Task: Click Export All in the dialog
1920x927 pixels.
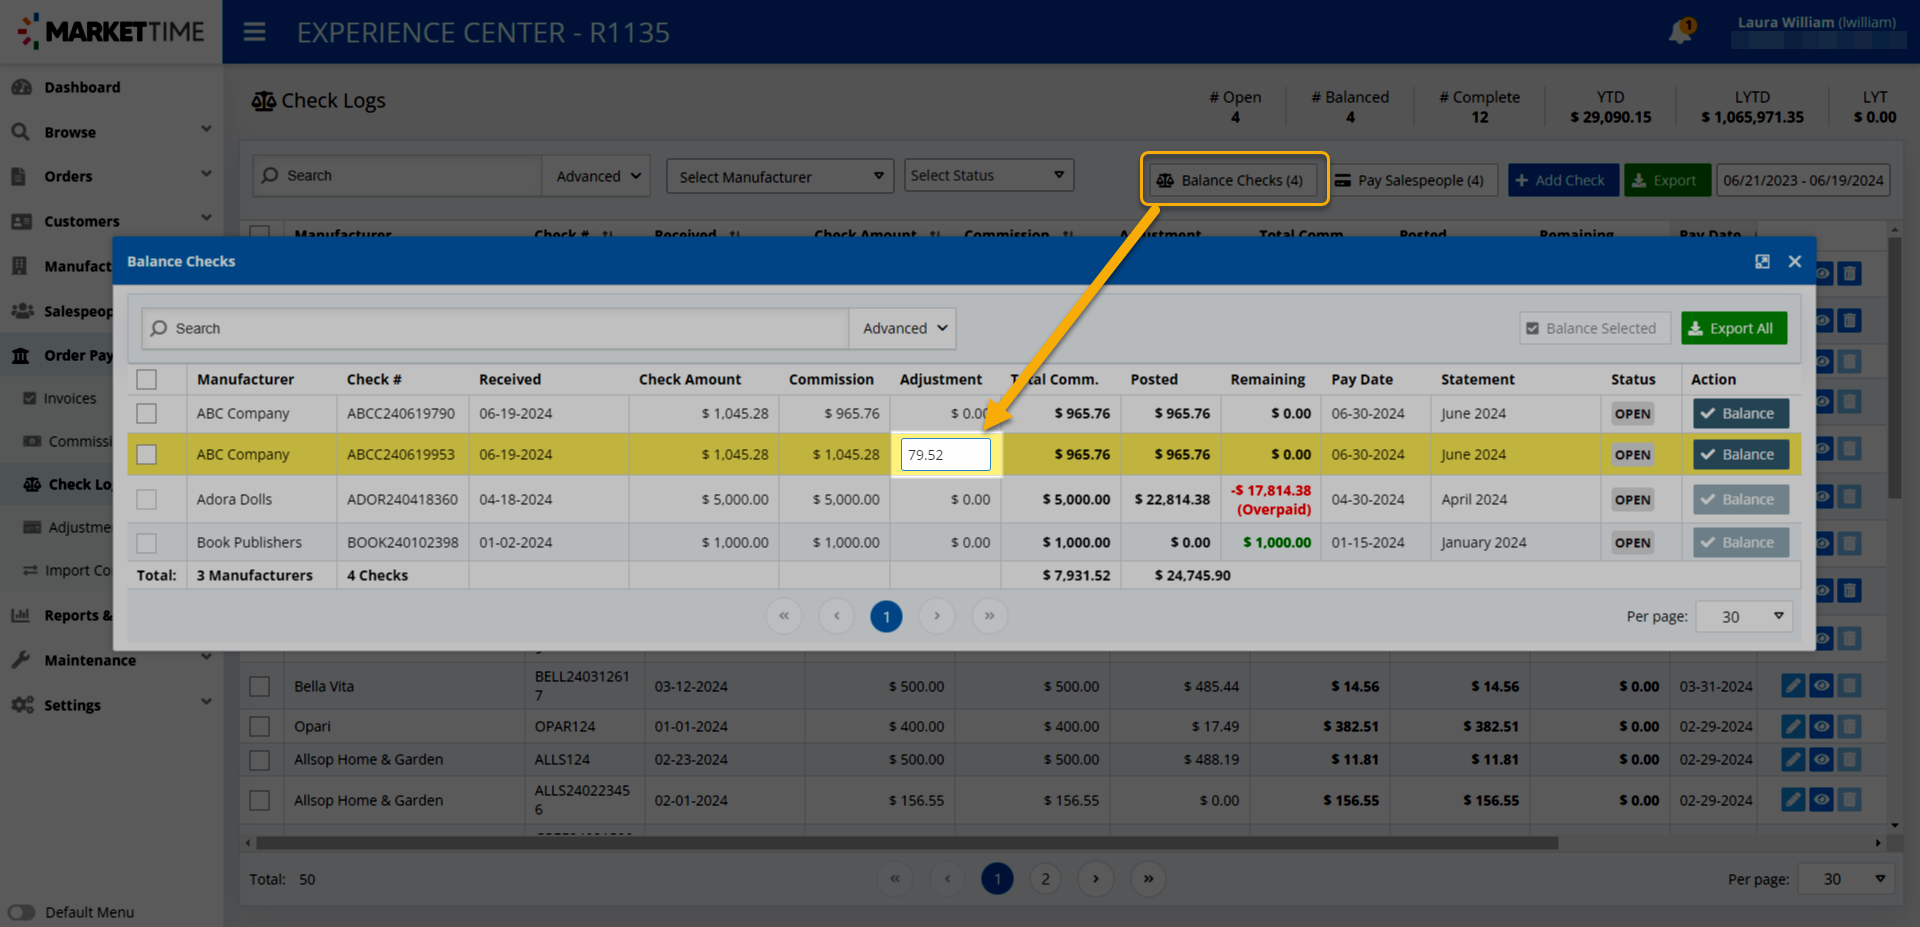Action: coord(1734,328)
